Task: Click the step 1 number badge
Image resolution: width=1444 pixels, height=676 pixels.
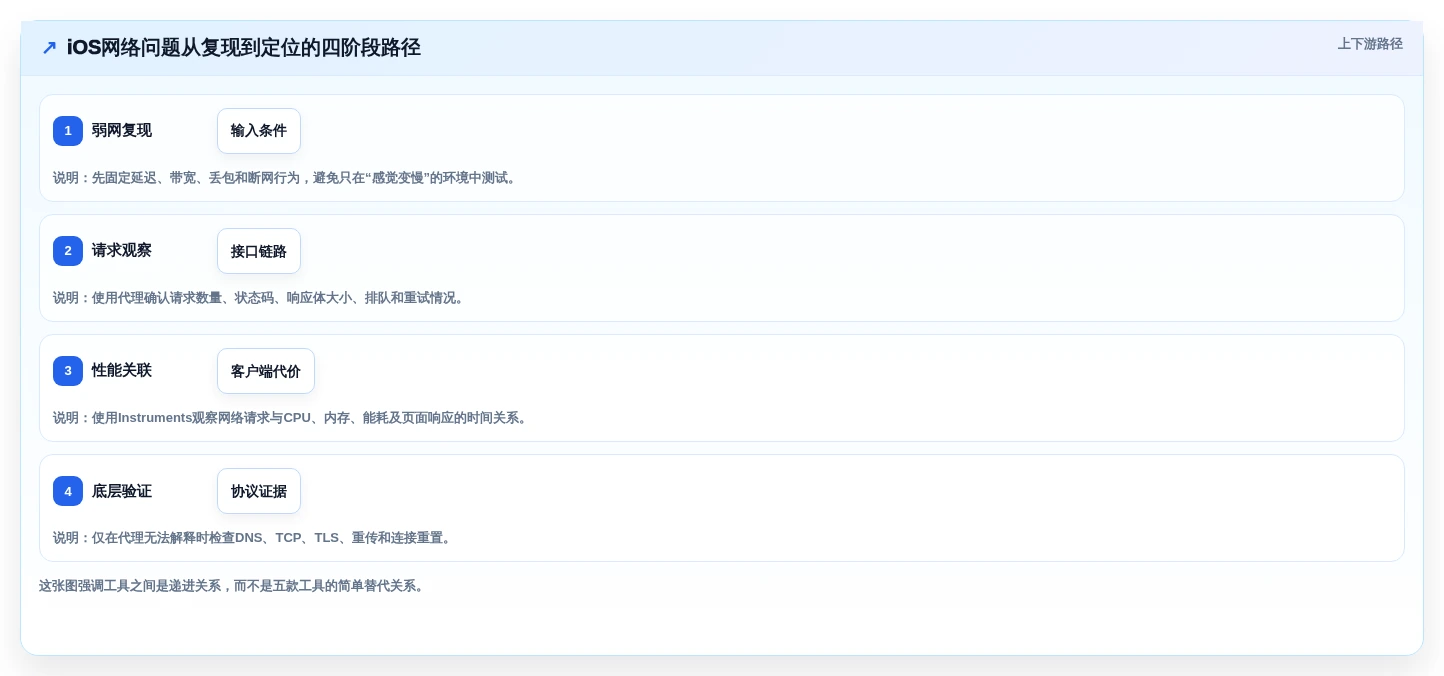Action: tap(68, 131)
